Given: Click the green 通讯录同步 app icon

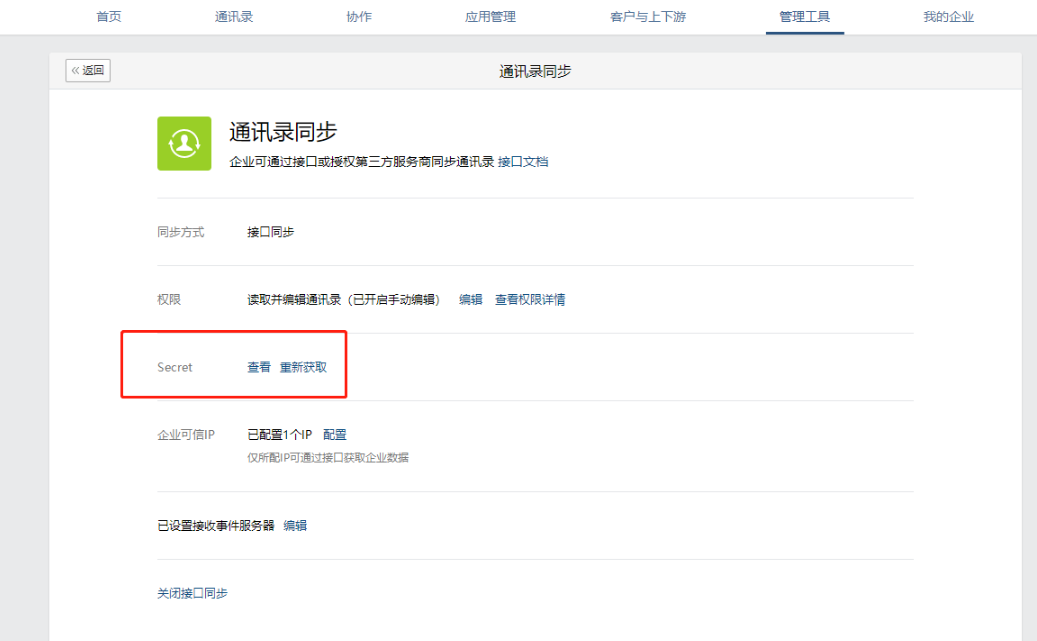Looking at the screenshot, I should (x=184, y=143).
